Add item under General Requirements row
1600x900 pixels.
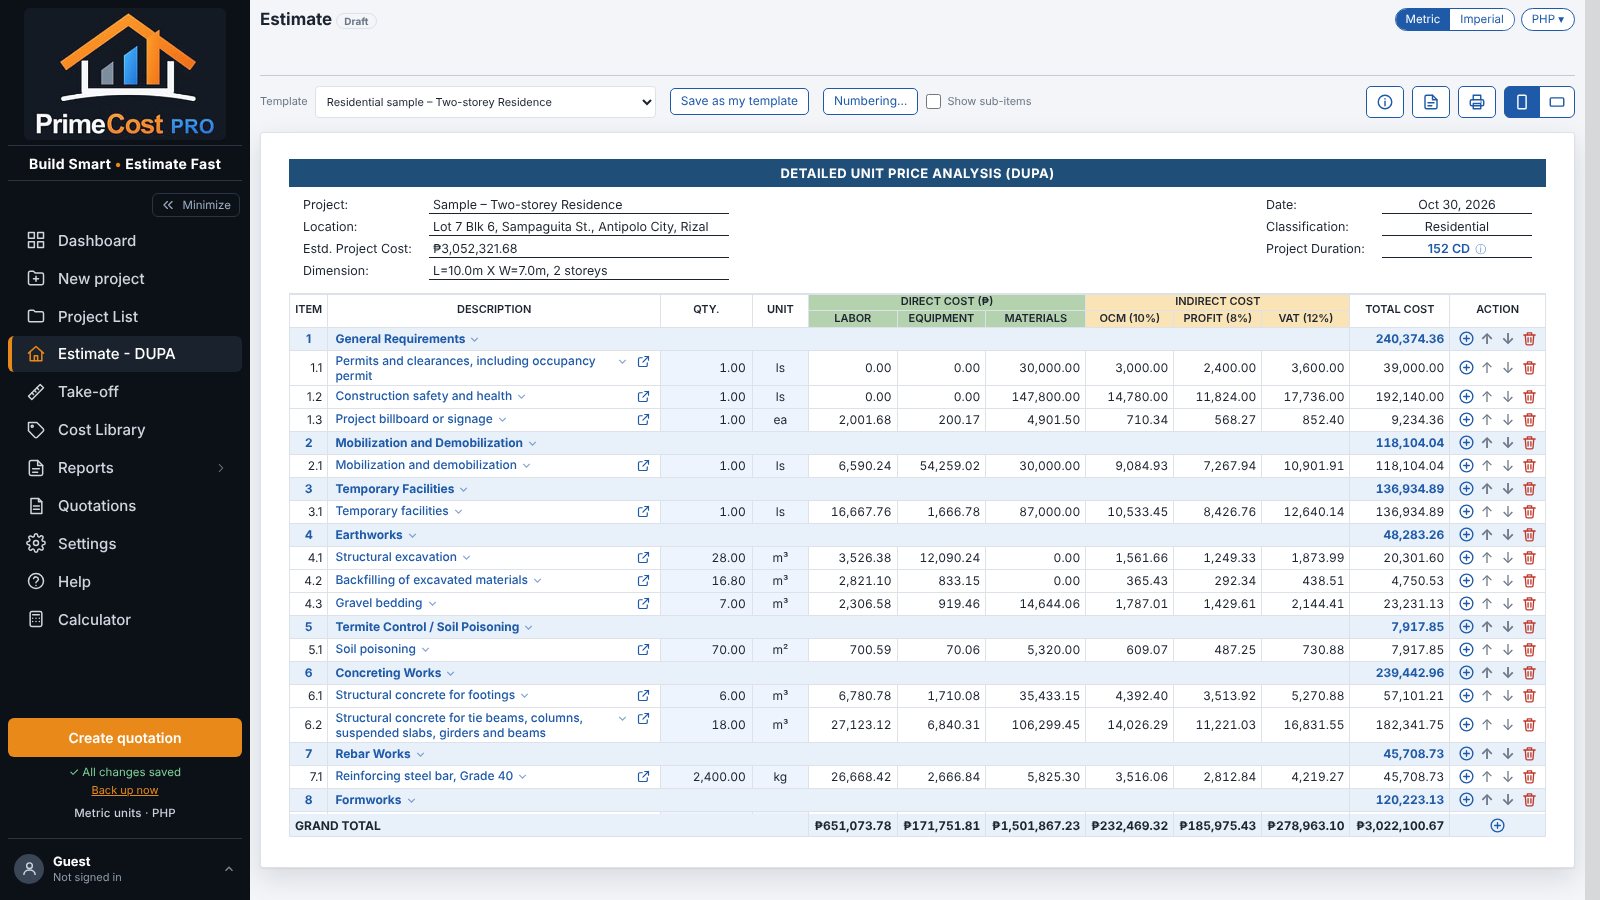point(1466,339)
